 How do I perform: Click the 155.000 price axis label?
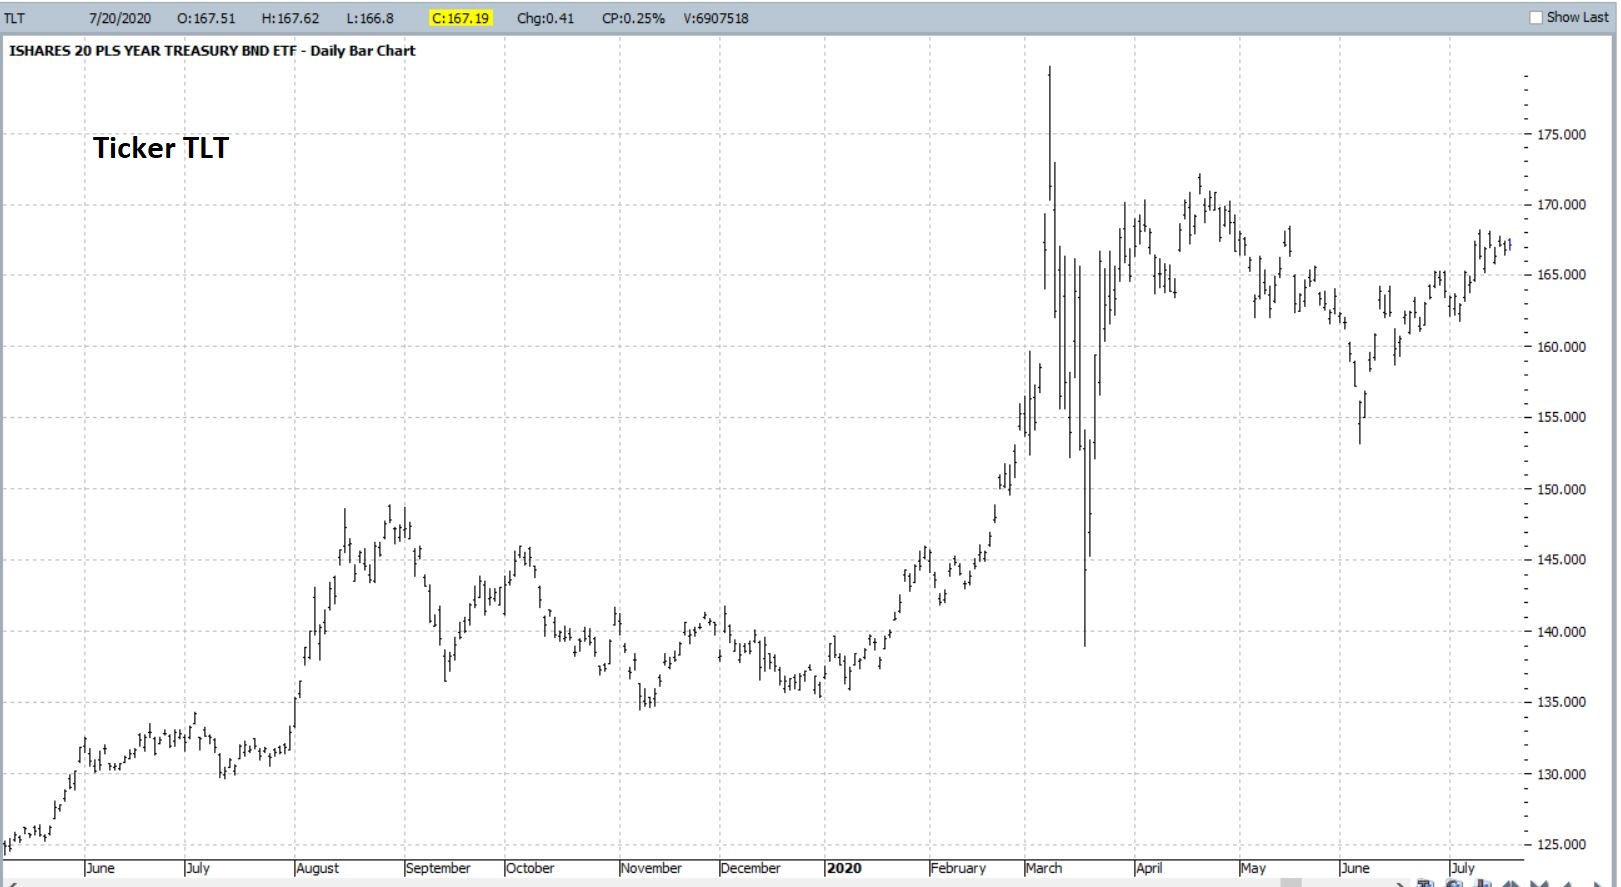click(1561, 417)
